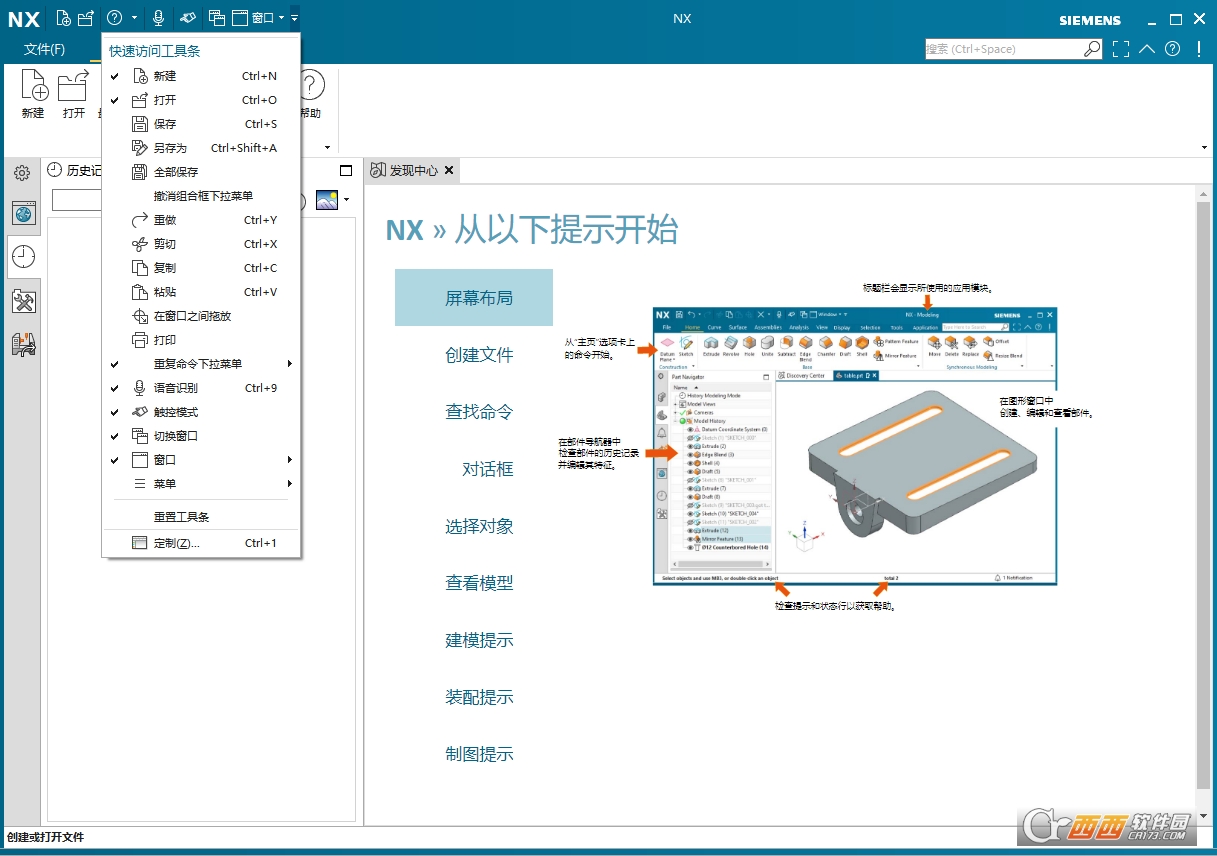Open the 窗口 dropdown in the title bar

[258, 17]
